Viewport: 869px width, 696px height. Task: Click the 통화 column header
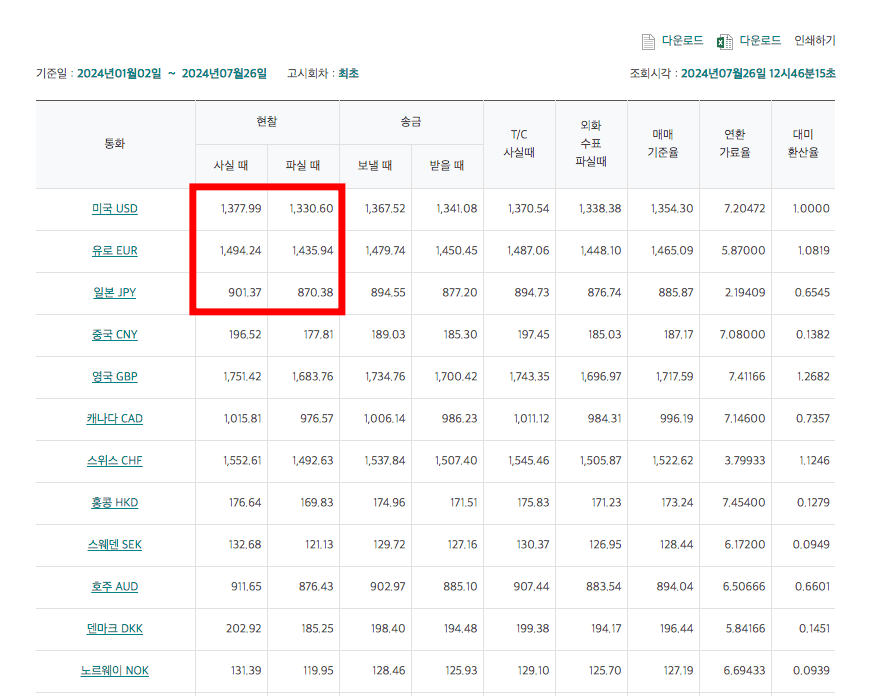(115, 144)
